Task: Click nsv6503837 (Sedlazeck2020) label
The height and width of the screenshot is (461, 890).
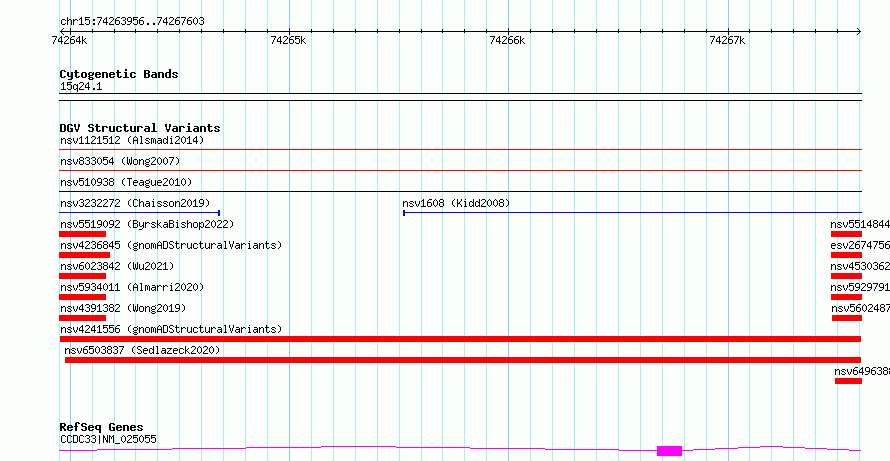Action: 142,350
